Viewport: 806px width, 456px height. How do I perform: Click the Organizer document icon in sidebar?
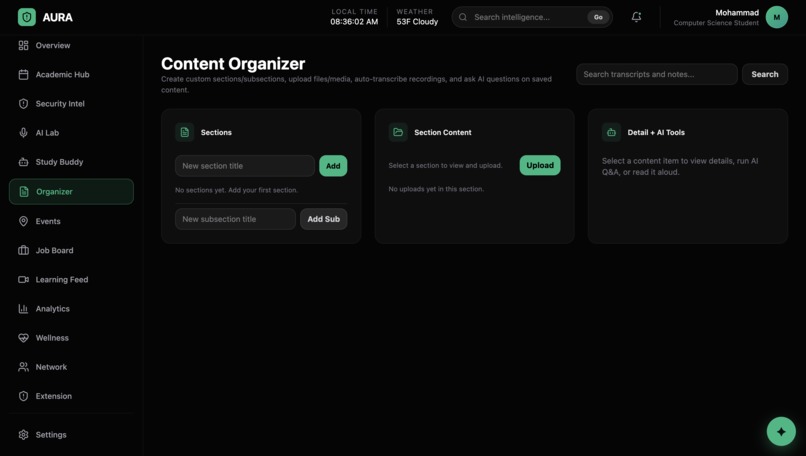(x=24, y=191)
